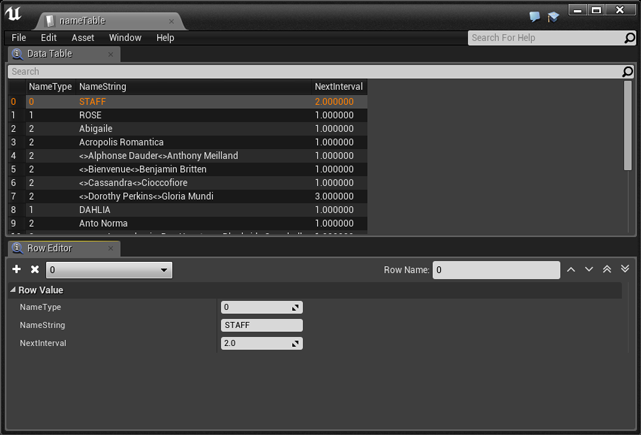641x435 pixels.
Task: Click the 2.000000 NextInterval cell
Action: tap(334, 102)
